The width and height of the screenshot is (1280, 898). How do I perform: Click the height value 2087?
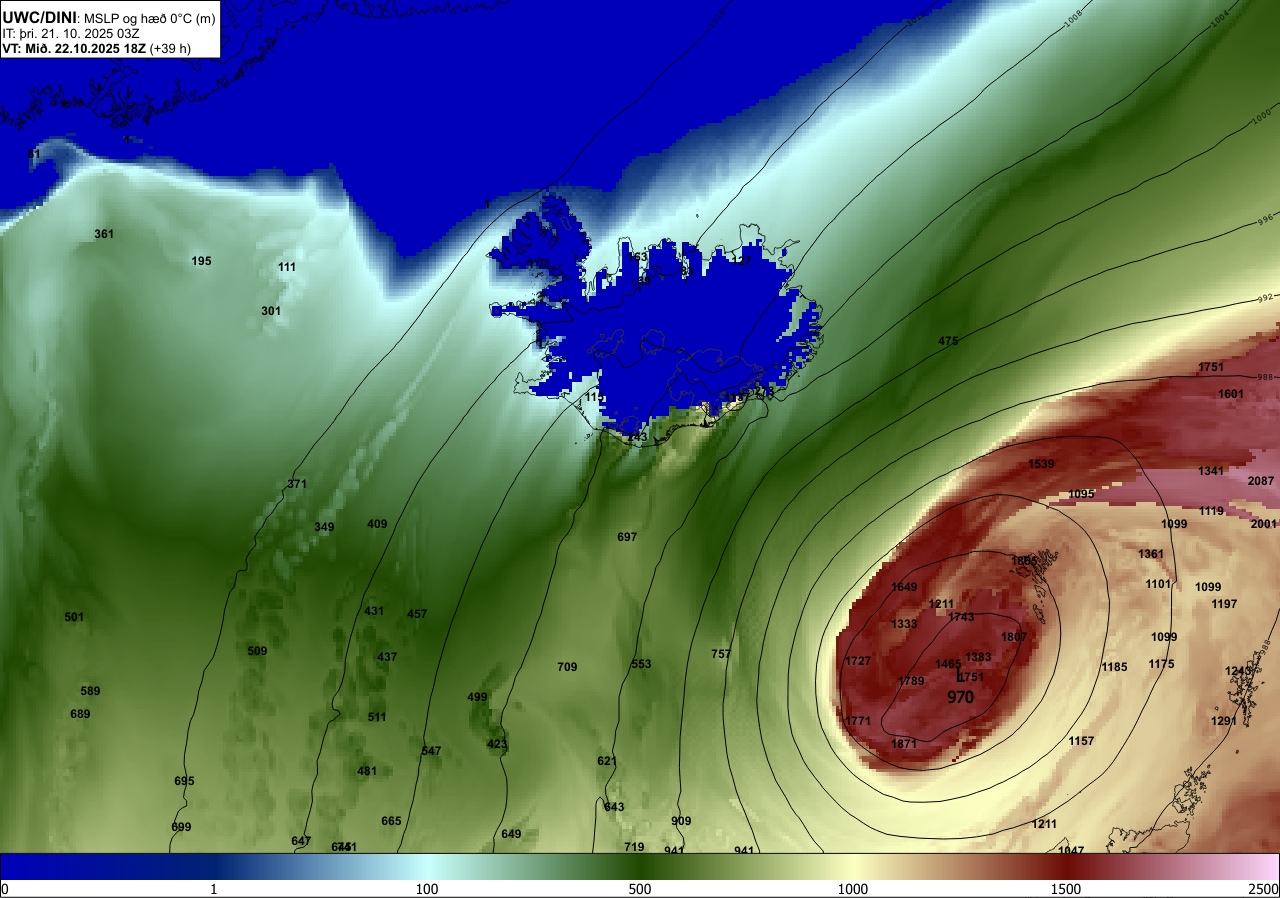tap(1262, 481)
